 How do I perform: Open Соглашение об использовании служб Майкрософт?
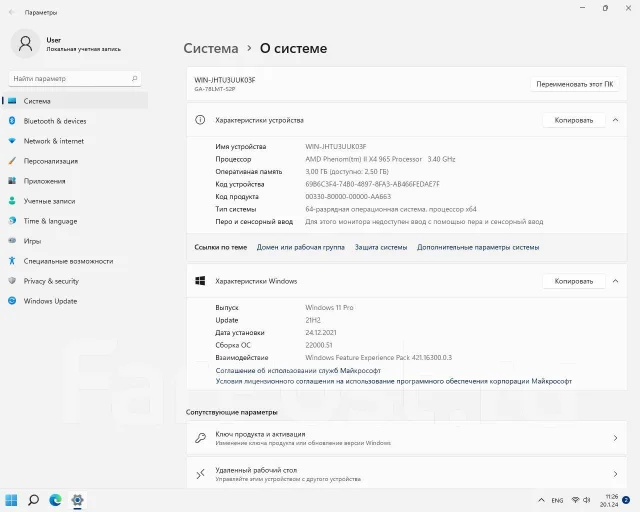pyautogui.click(x=298, y=370)
